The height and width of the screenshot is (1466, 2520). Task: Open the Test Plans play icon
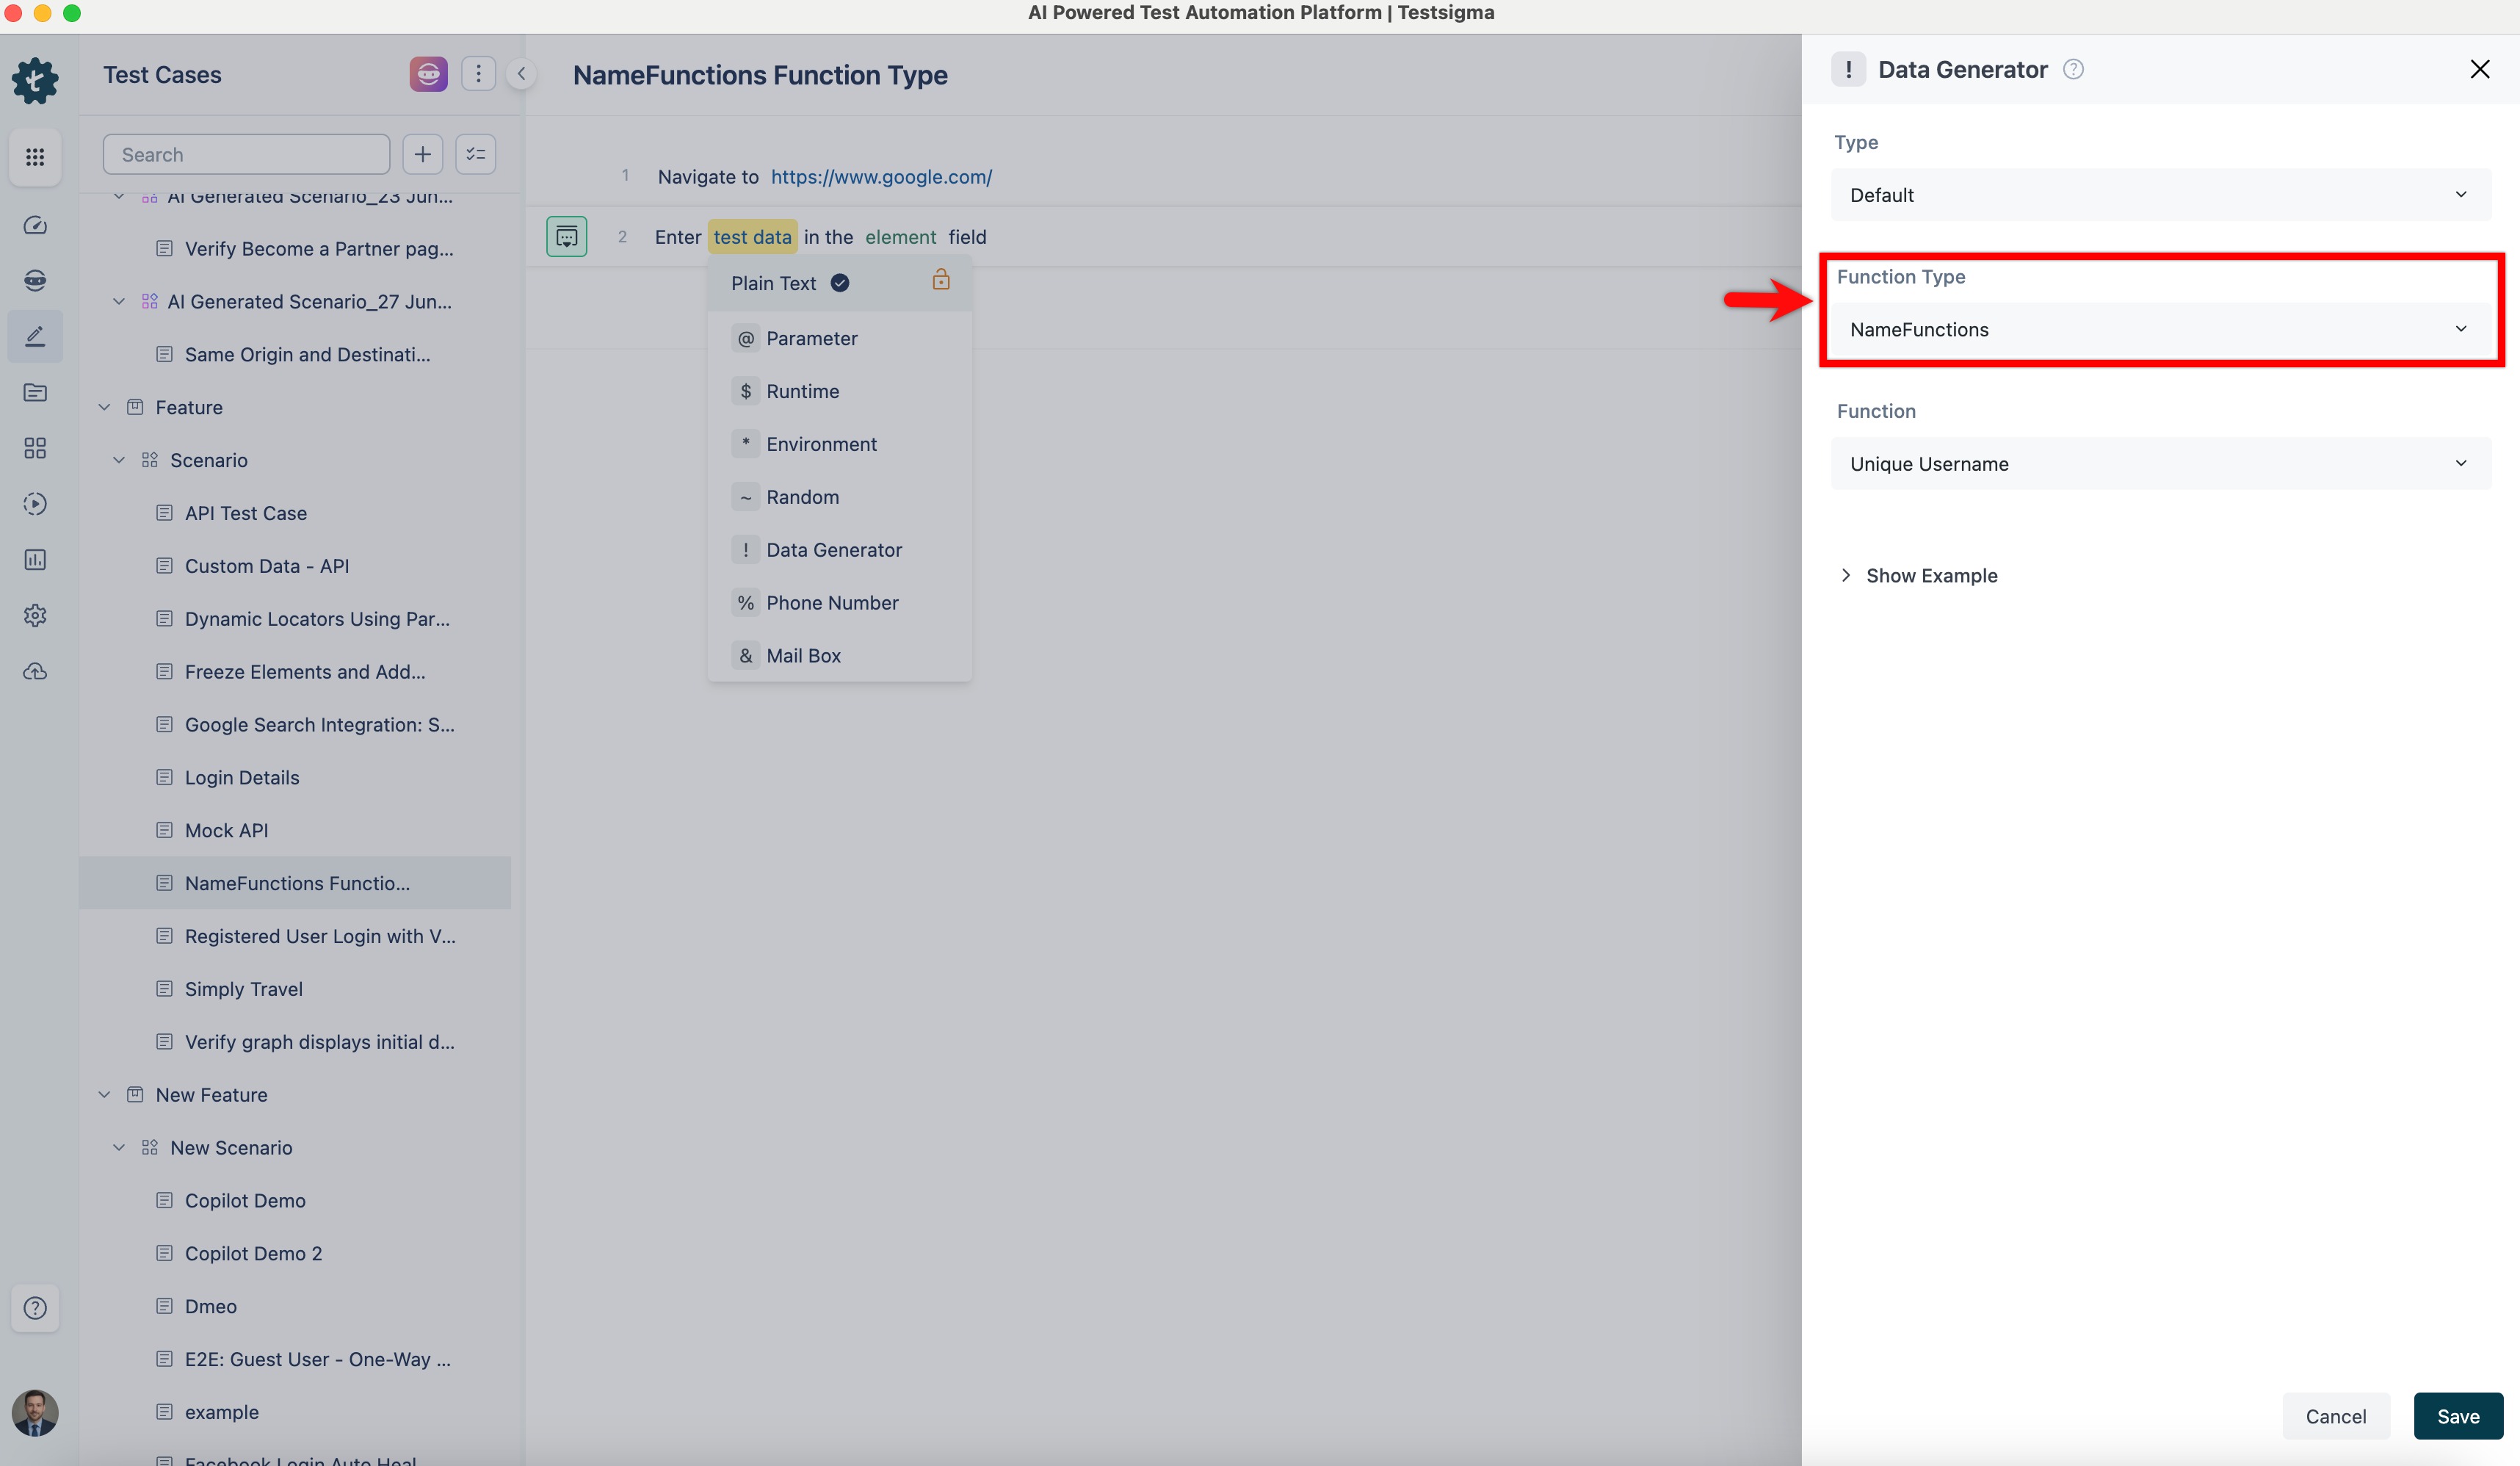click(35, 503)
